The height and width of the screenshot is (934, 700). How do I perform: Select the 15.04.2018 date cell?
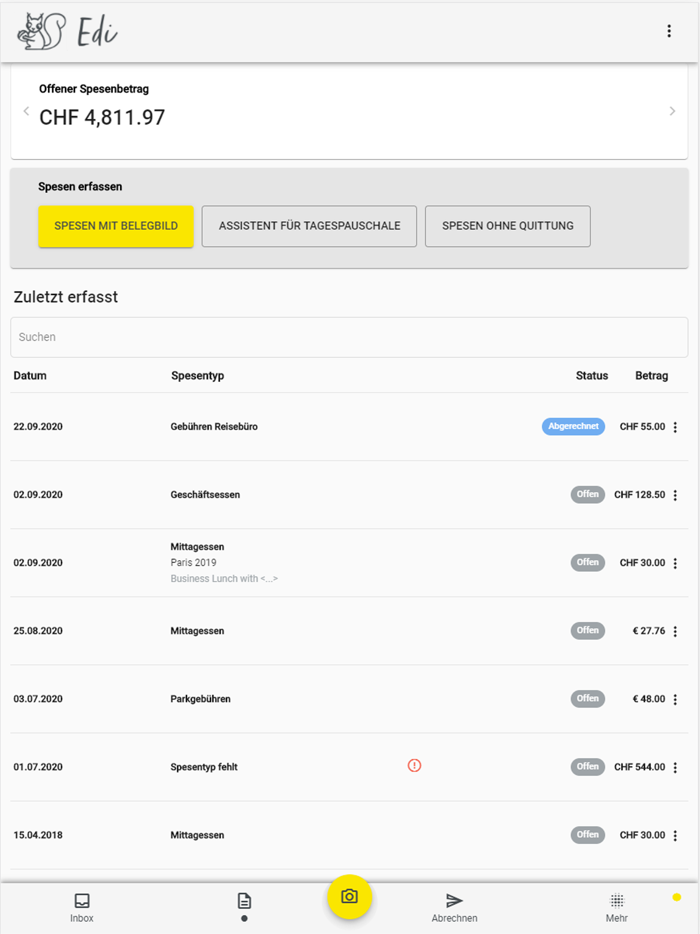pos(38,835)
